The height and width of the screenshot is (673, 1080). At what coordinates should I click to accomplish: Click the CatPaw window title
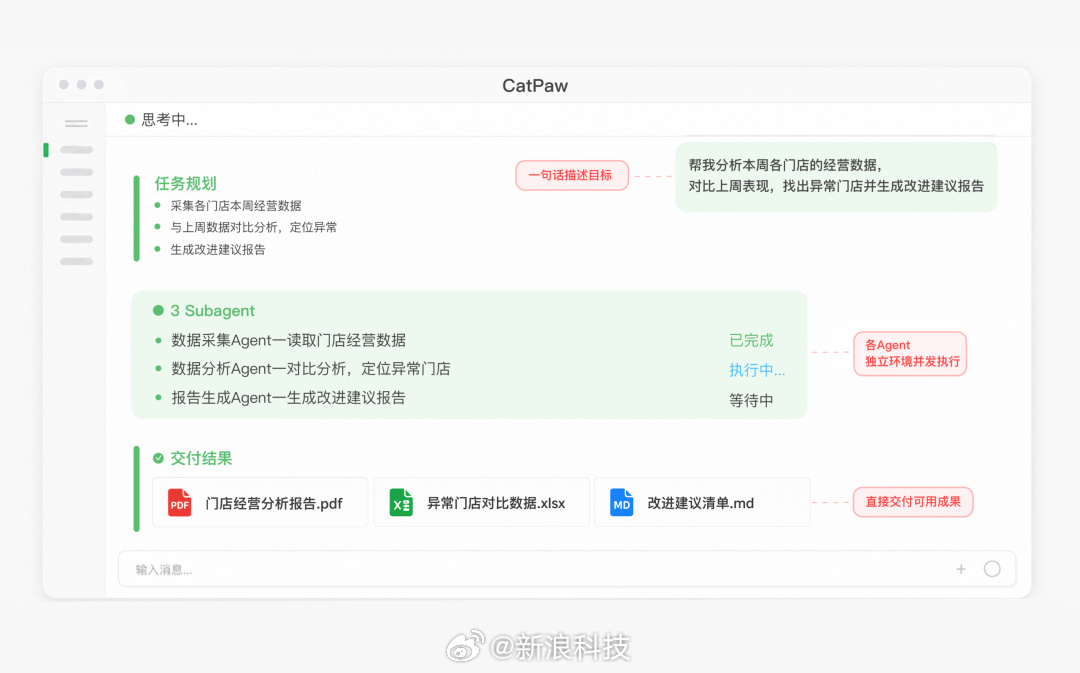click(x=535, y=85)
